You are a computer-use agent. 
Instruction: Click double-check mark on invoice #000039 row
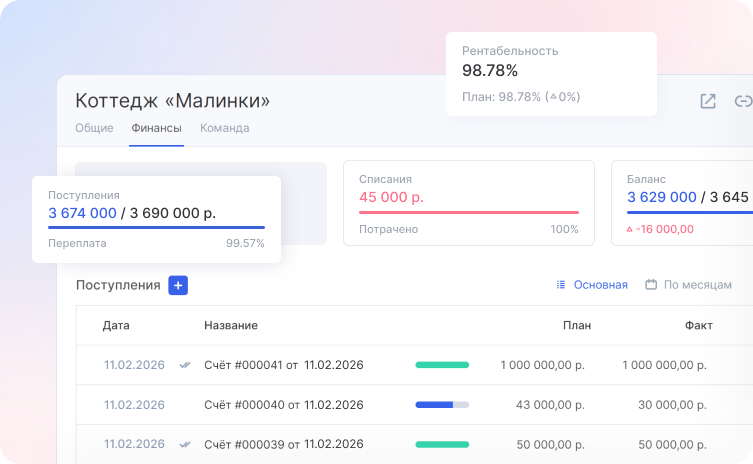coord(184,444)
